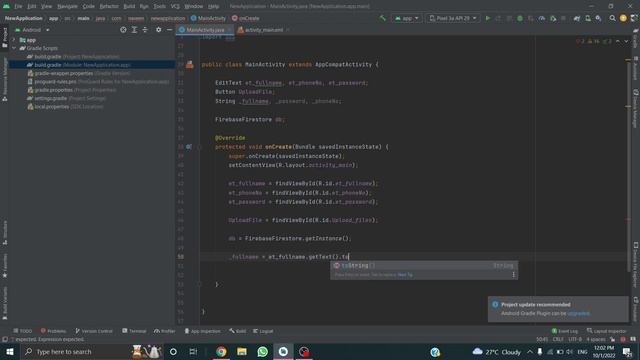The height and width of the screenshot is (360, 640).
Task: Click the Sync Project with Gradle Files icon
Action: [577, 18]
